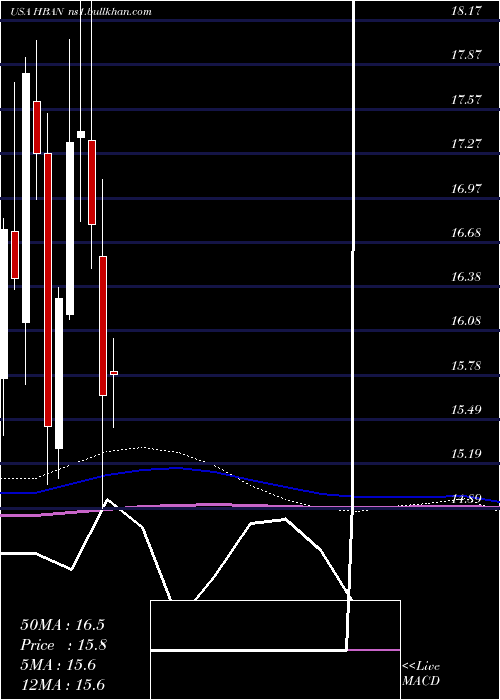Click the small red doji candle near 15.78
Viewport: 500px width, 700px height.
point(114,373)
